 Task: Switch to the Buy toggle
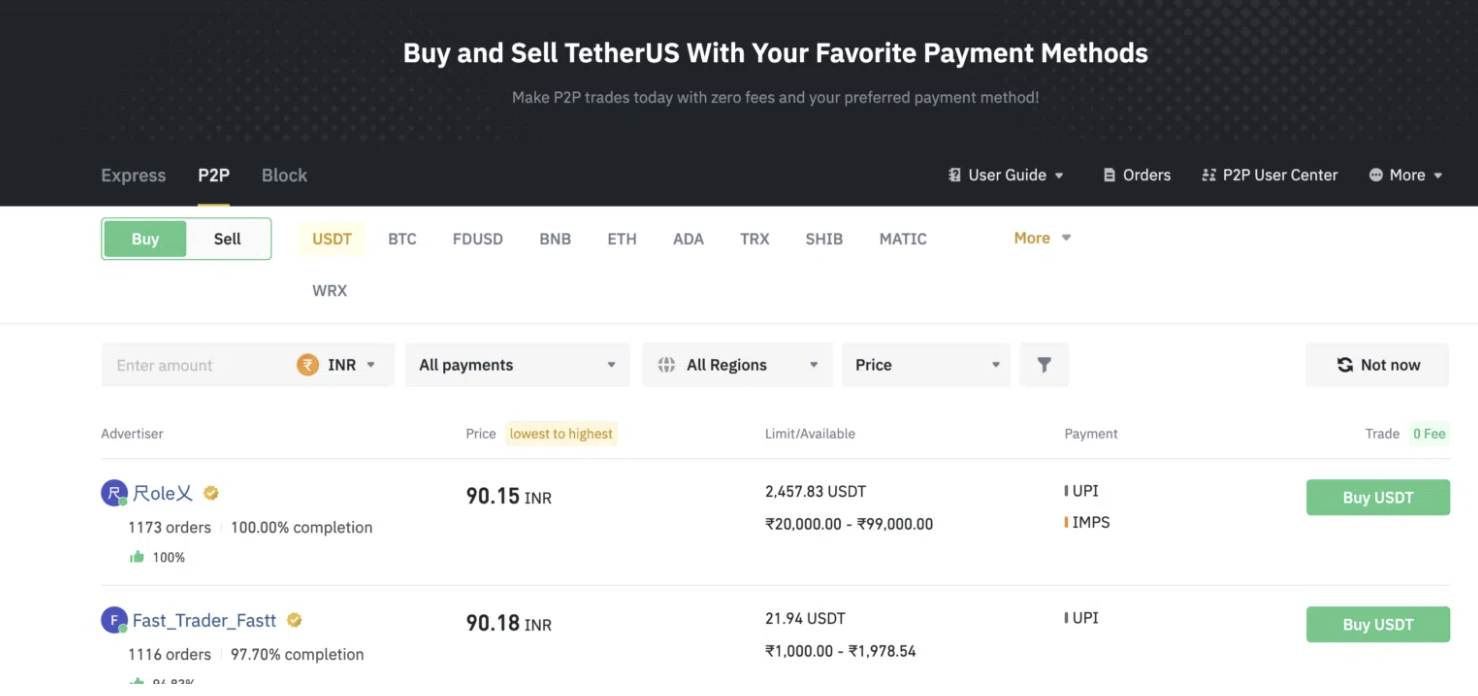tap(145, 239)
